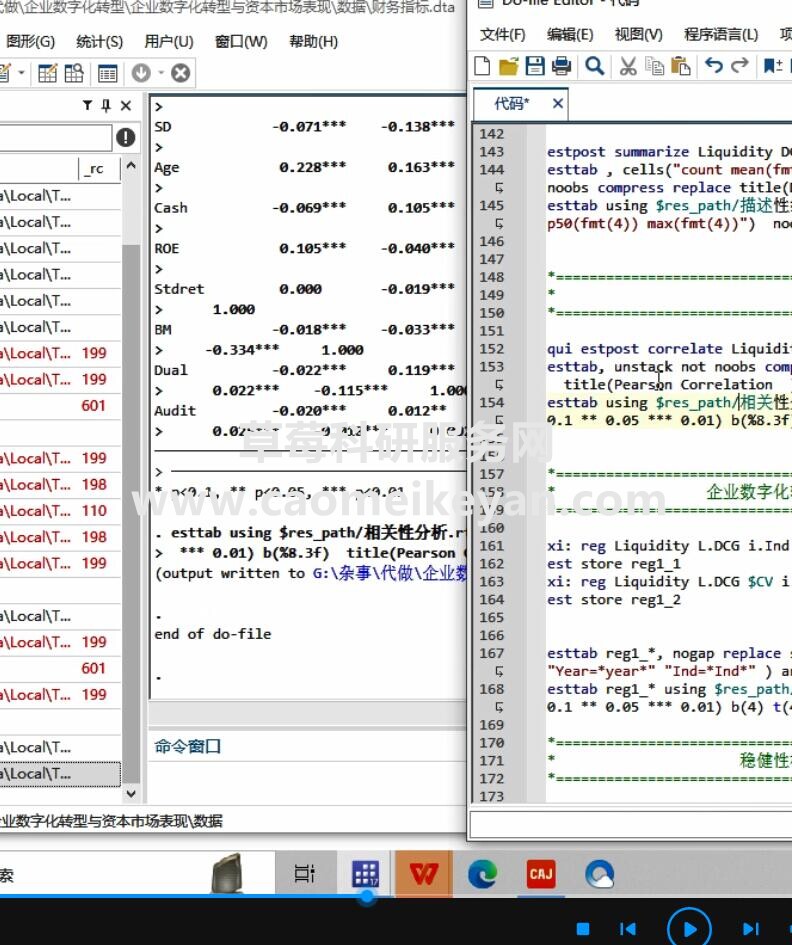Skip to next video
Screen dimensions: 792x945
pos(750,929)
